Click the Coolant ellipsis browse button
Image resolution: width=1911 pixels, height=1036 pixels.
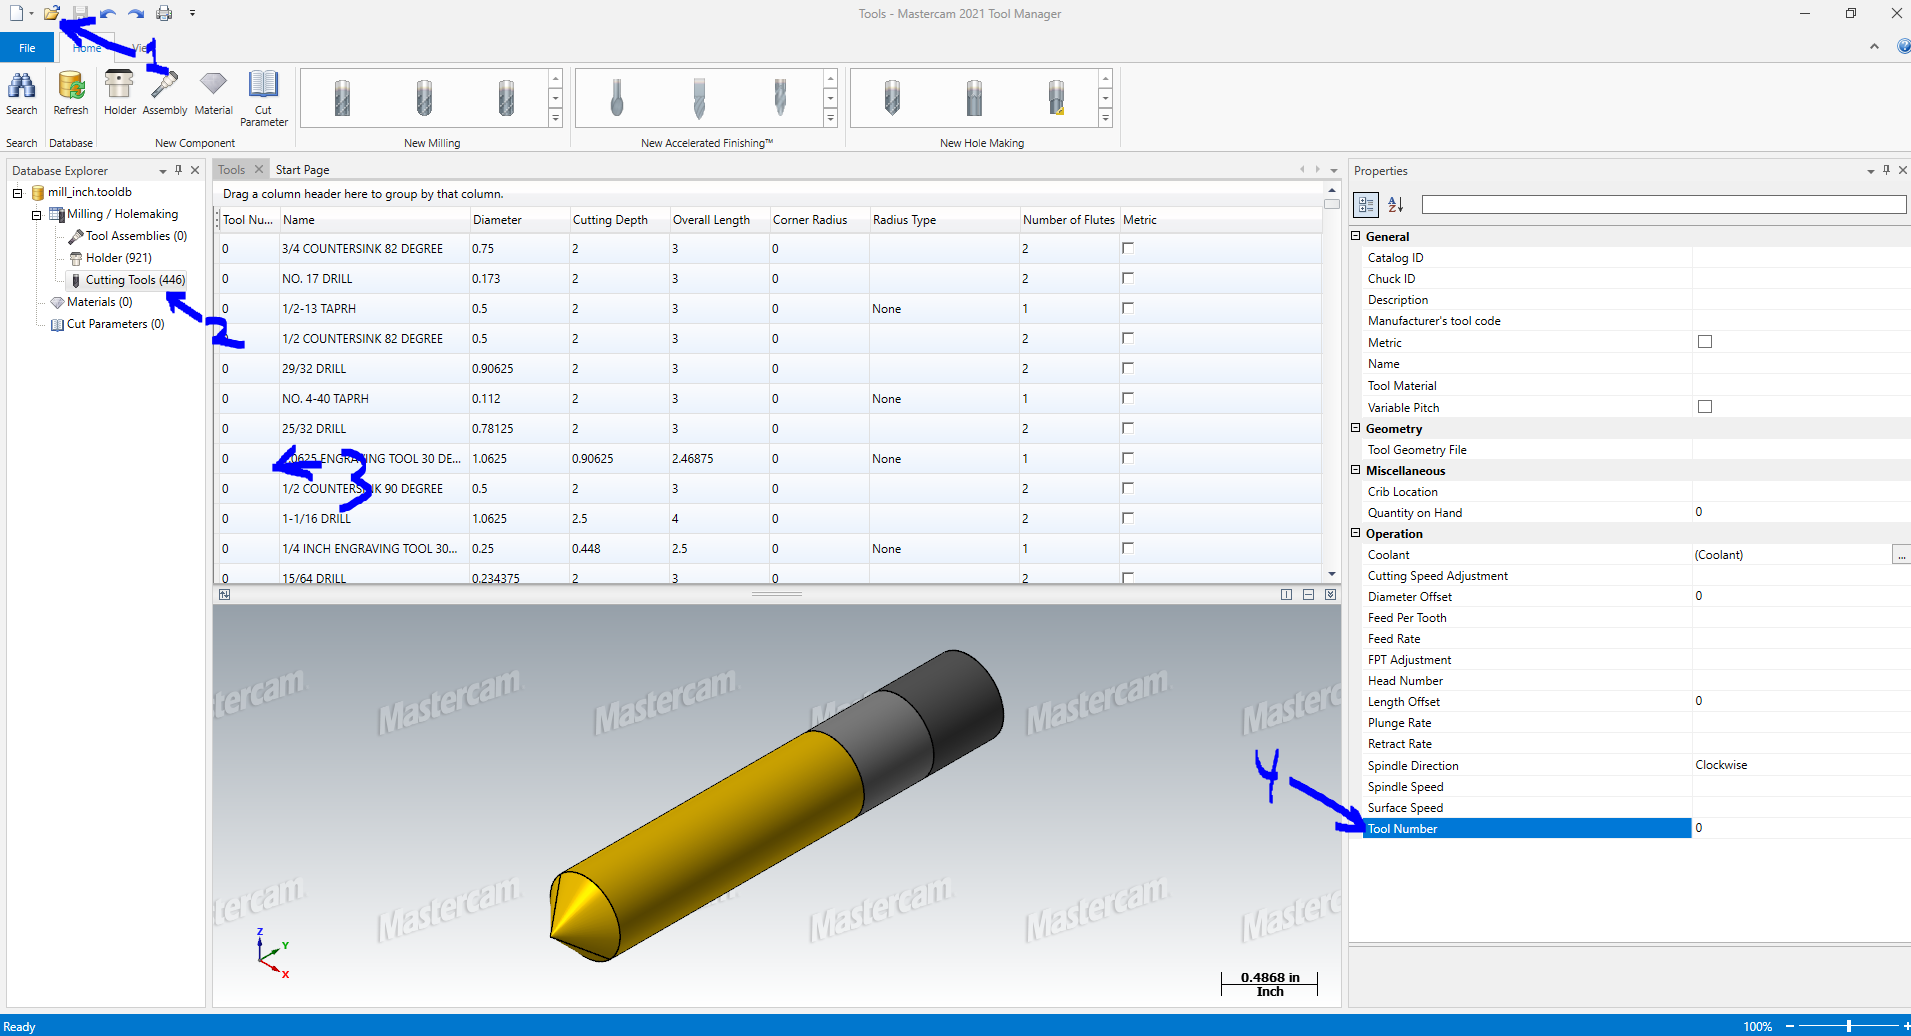1901,555
